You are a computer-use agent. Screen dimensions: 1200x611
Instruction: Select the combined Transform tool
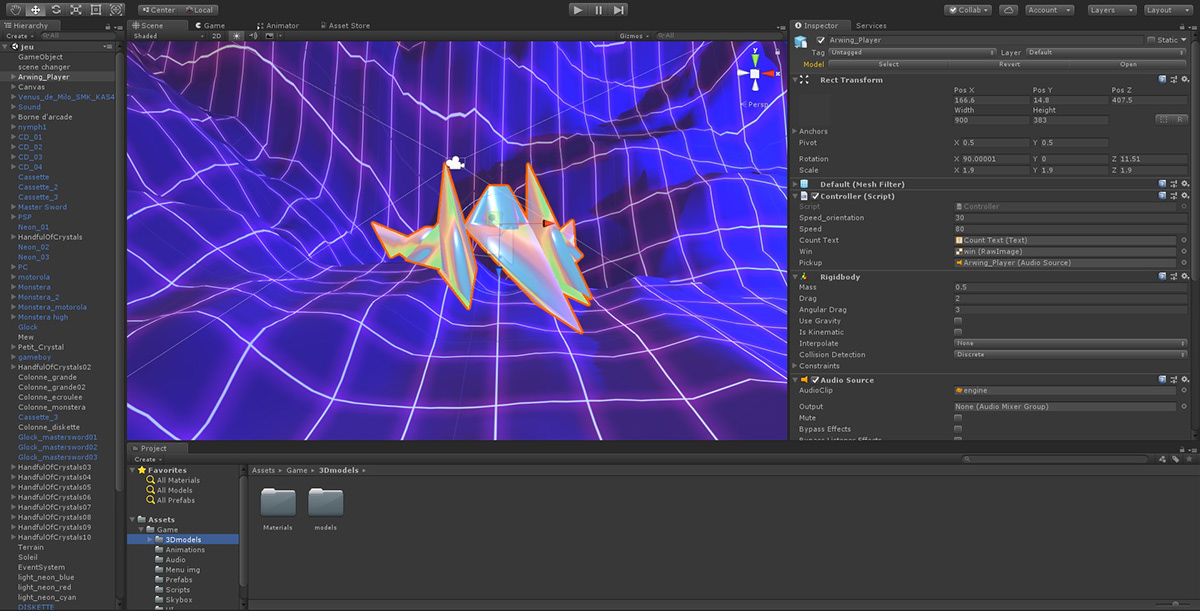[116, 9]
